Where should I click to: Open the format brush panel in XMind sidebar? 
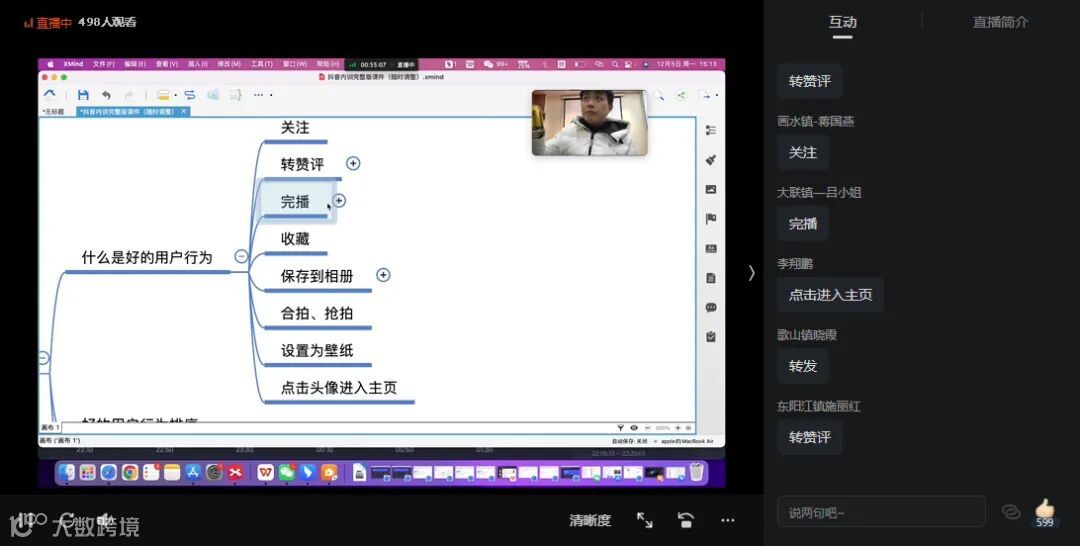point(711,160)
